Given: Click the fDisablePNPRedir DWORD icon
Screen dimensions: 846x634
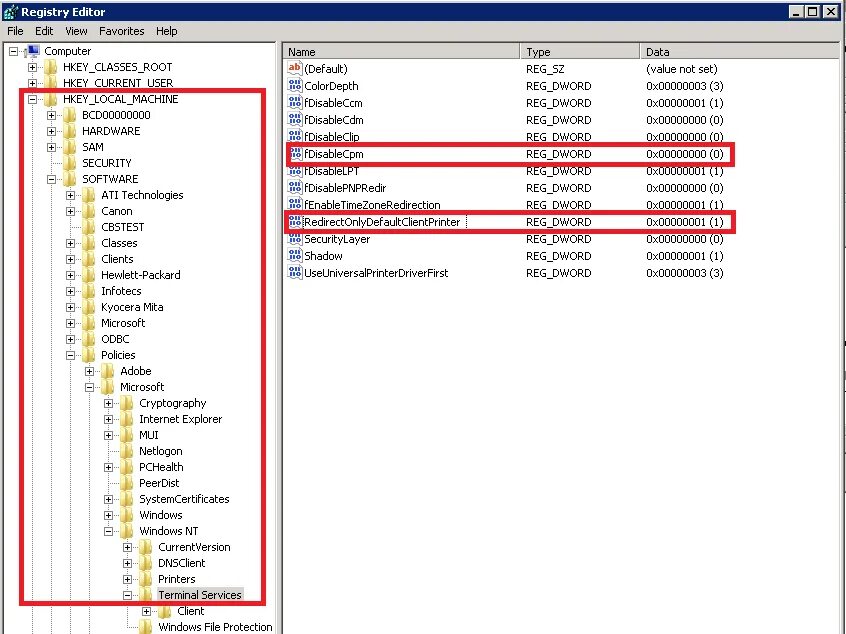Looking at the screenshot, I should 295,188.
